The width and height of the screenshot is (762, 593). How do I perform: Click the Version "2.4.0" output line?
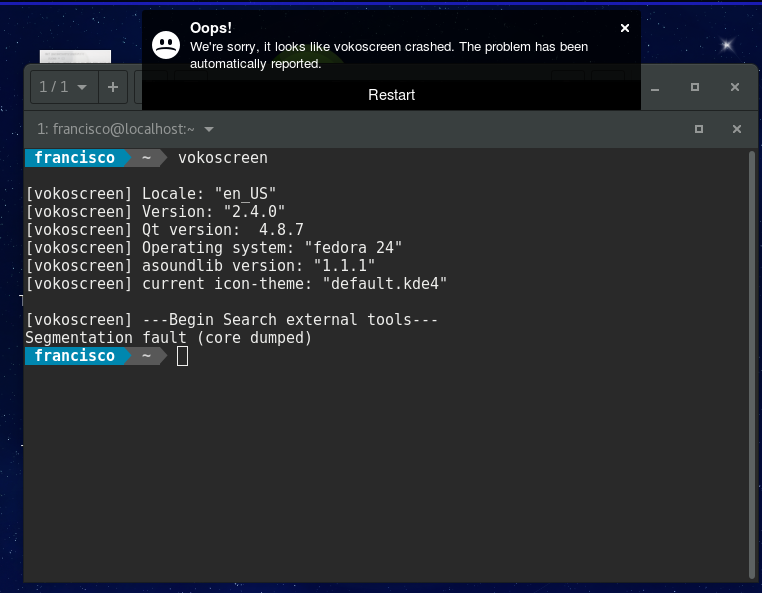tap(156, 212)
